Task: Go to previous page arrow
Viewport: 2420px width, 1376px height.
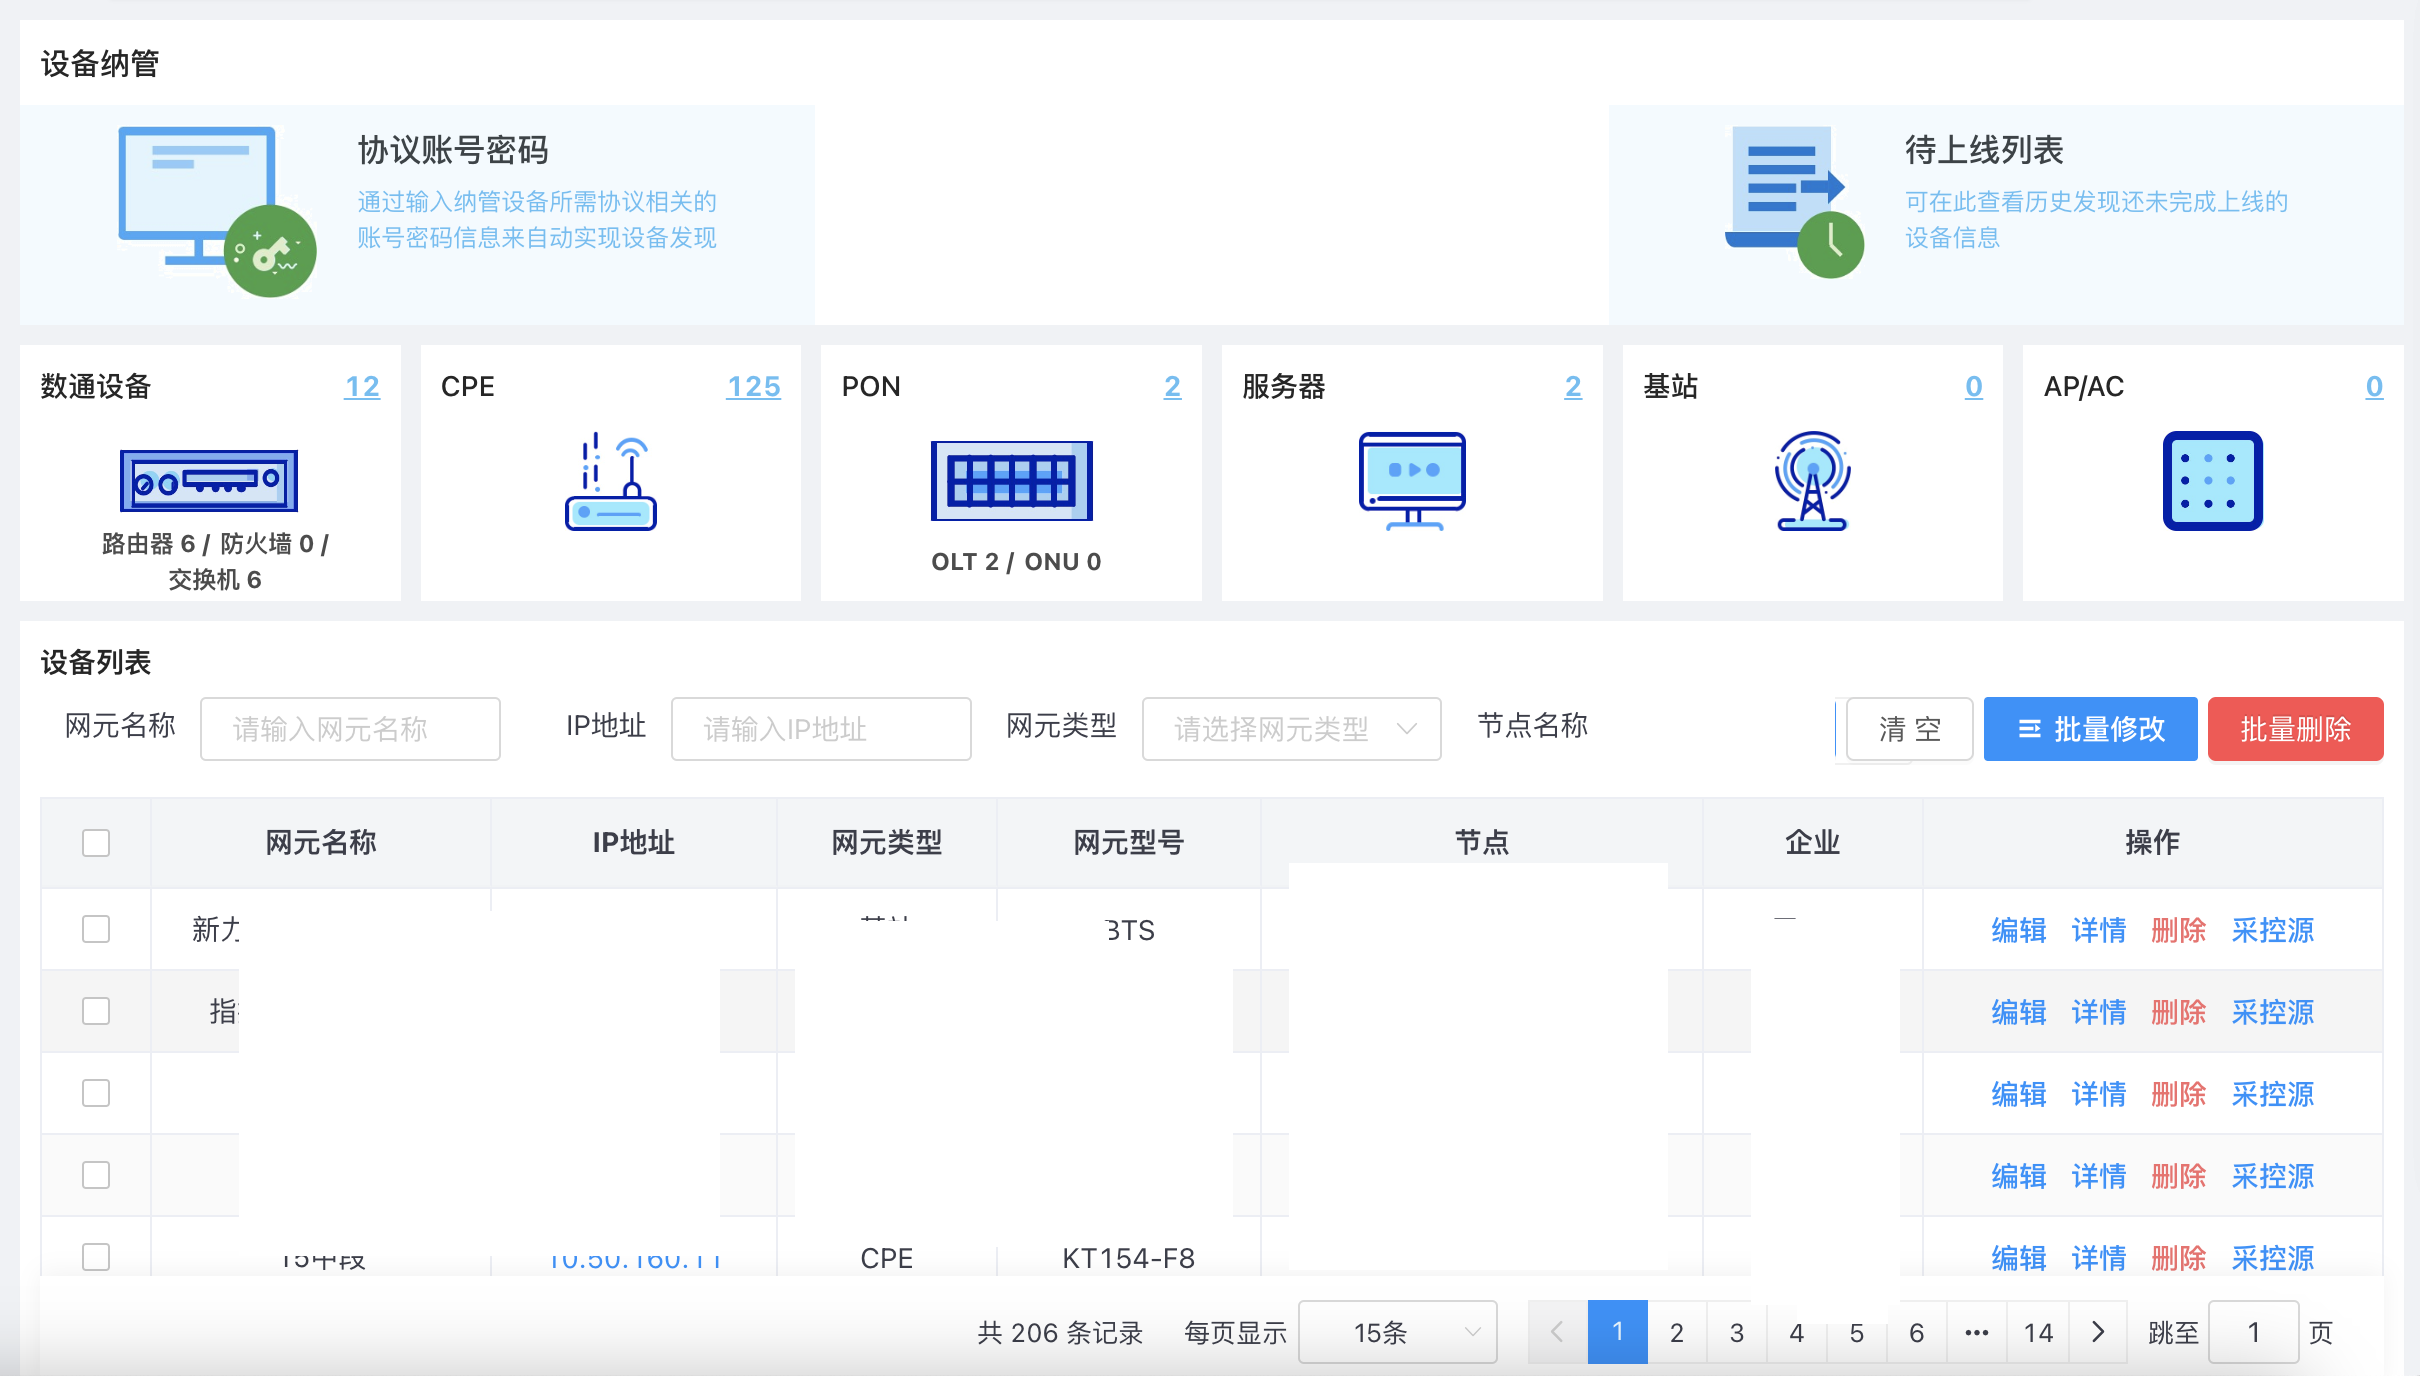Action: 1557,1332
